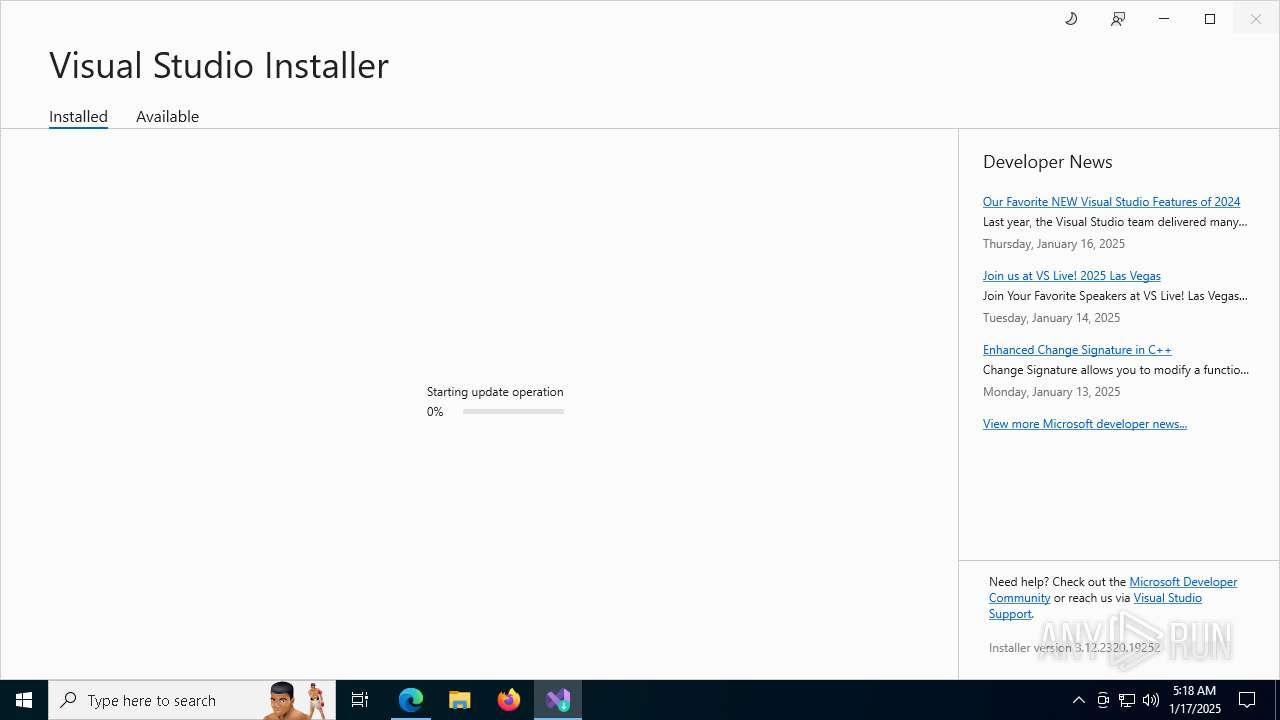Click the Visual Studio Installer taskbar icon
This screenshot has height=720, width=1280.
pos(558,700)
